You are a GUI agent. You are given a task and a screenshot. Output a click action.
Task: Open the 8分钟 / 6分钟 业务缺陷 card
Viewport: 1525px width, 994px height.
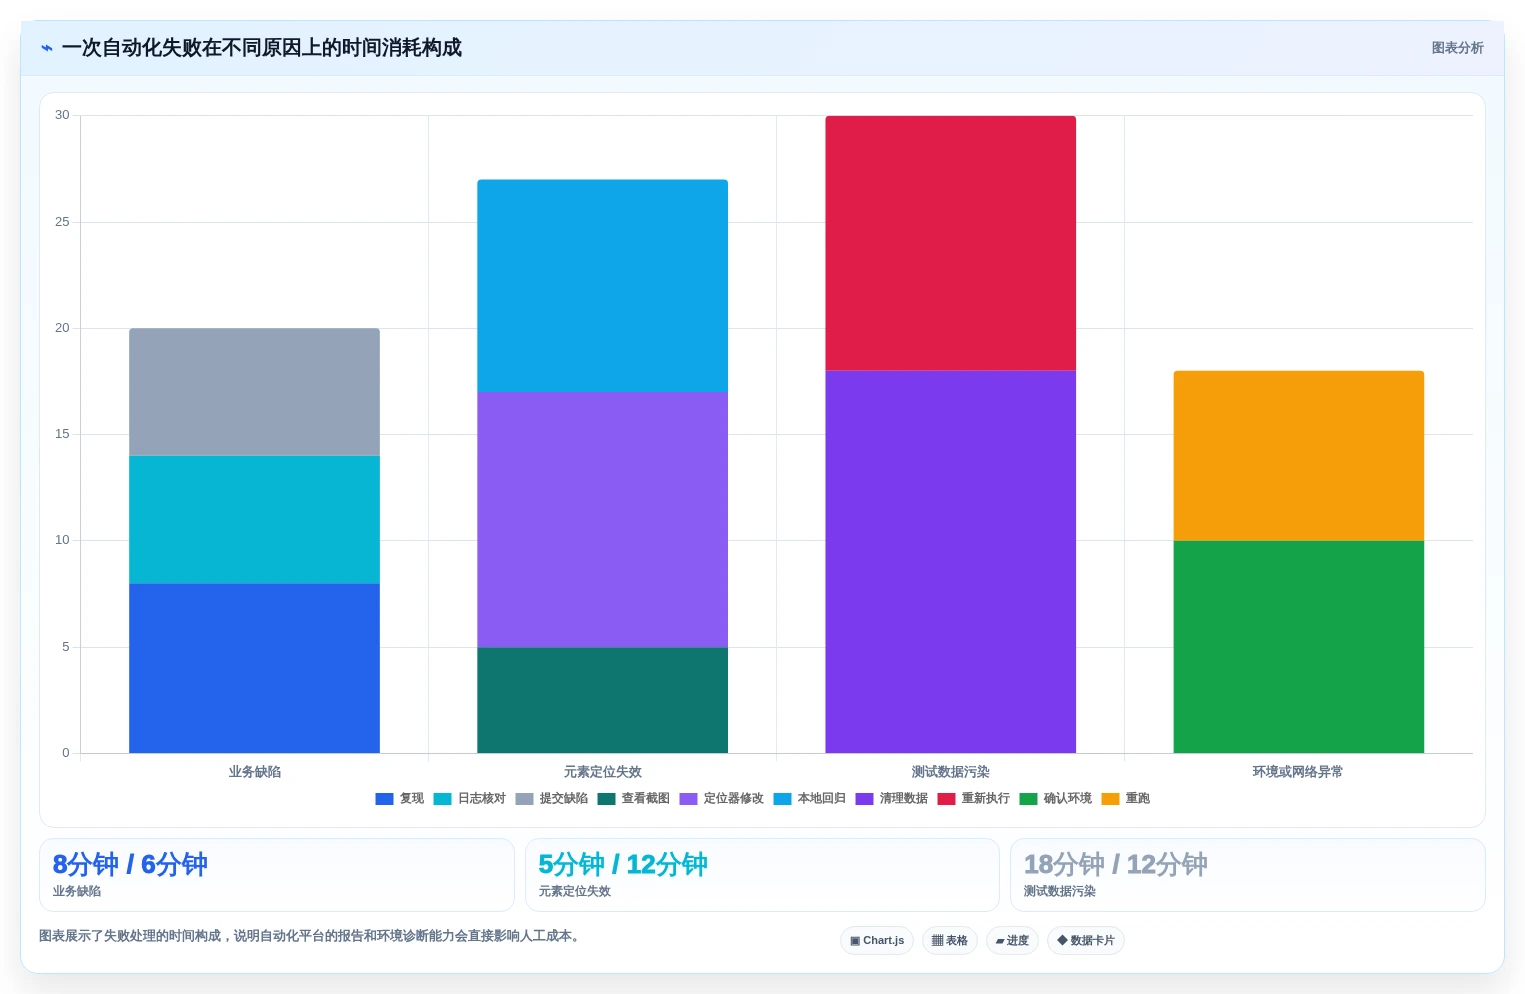(x=277, y=875)
